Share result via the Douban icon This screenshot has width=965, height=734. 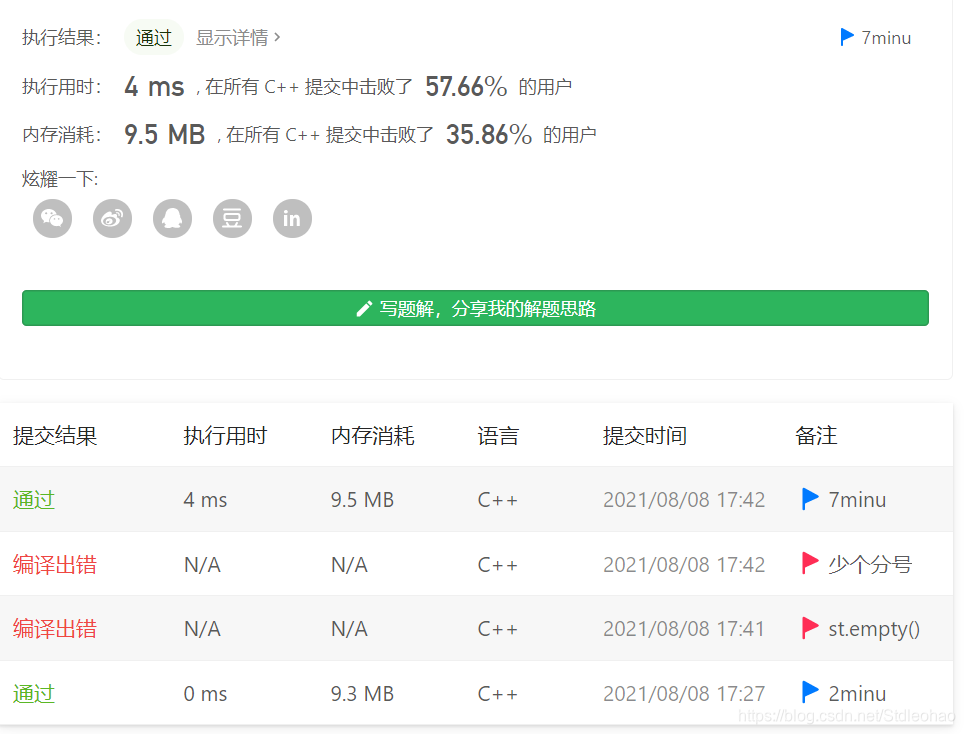tap(232, 218)
